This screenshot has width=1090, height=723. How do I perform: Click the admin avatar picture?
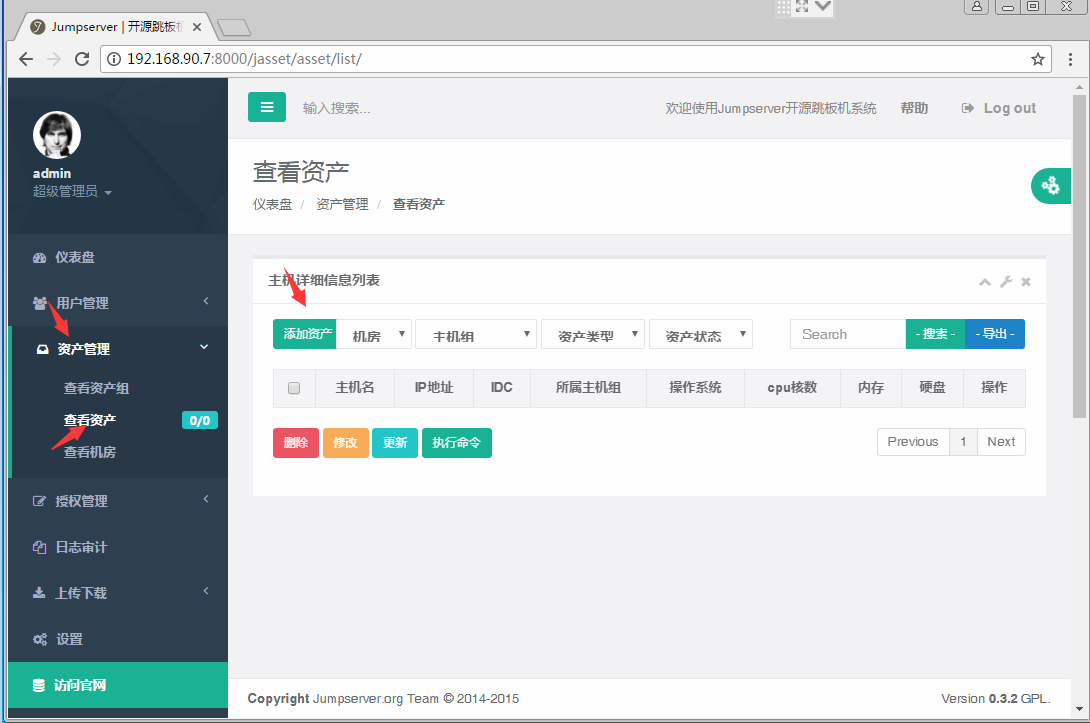tap(57, 135)
